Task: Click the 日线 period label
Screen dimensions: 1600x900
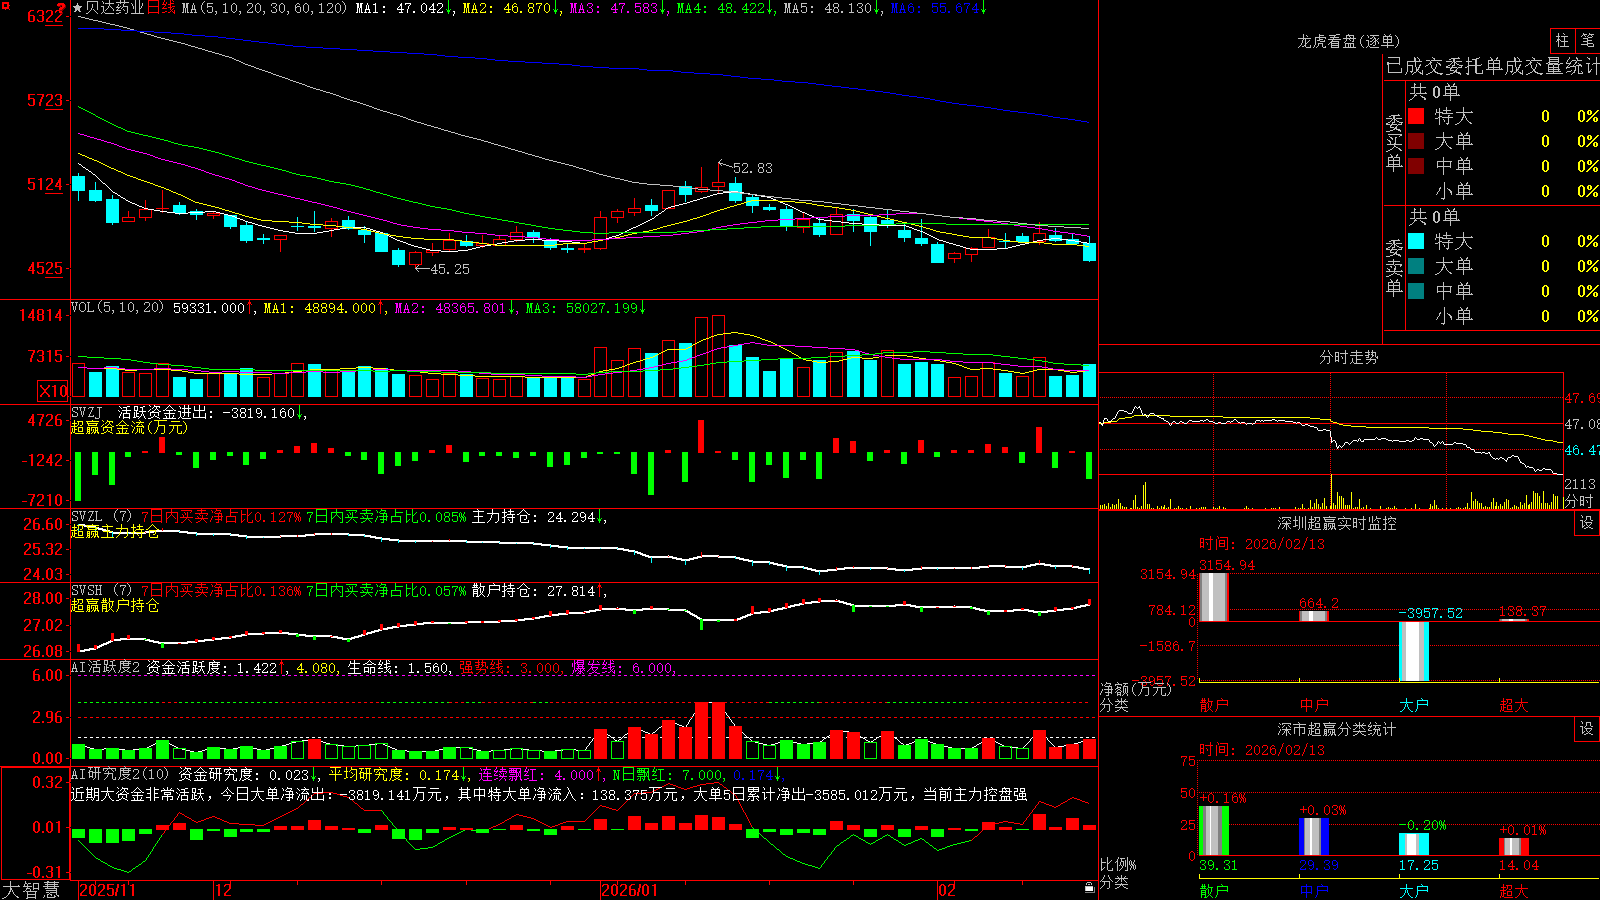Action: tap(162, 8)
